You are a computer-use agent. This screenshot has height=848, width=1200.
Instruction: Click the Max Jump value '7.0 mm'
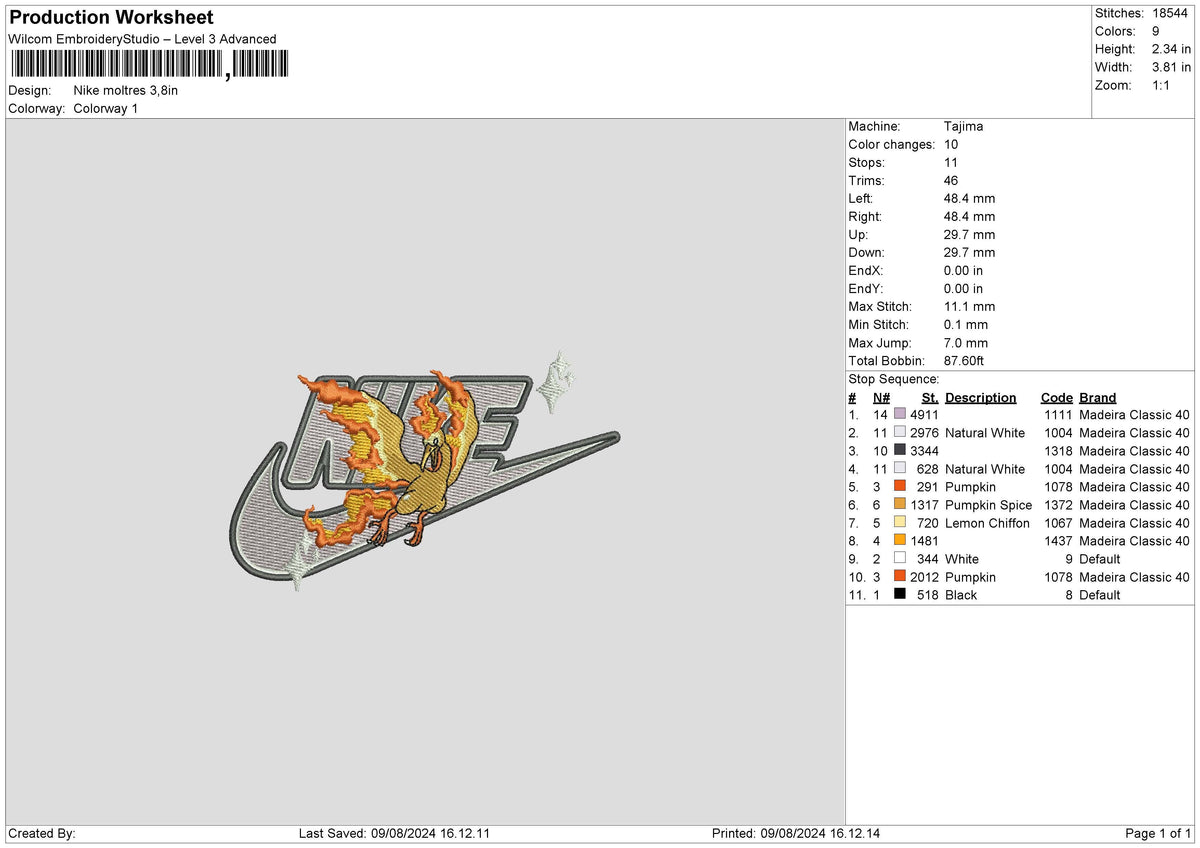coord(966,342)
